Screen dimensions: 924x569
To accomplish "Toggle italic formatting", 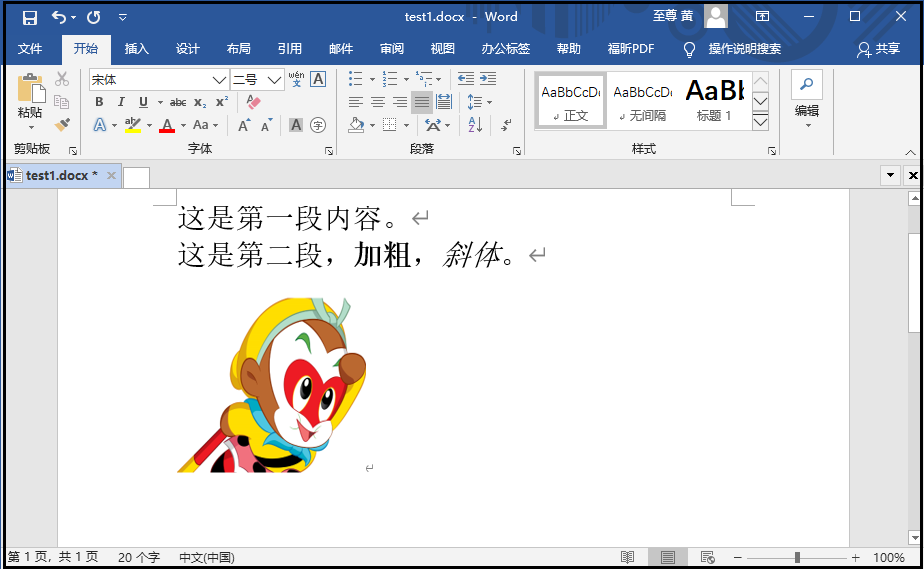I will (121, 102).
